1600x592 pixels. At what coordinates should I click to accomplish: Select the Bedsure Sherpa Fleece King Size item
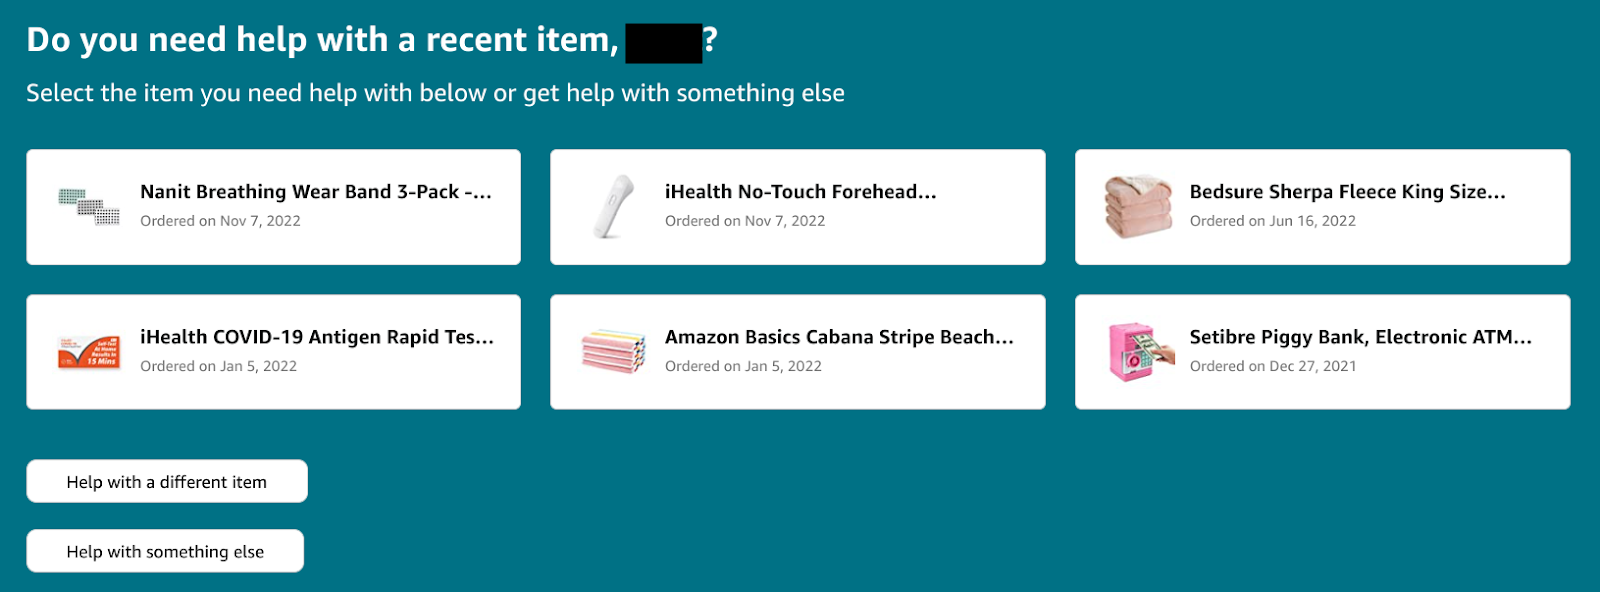[x=1322, y=206]
